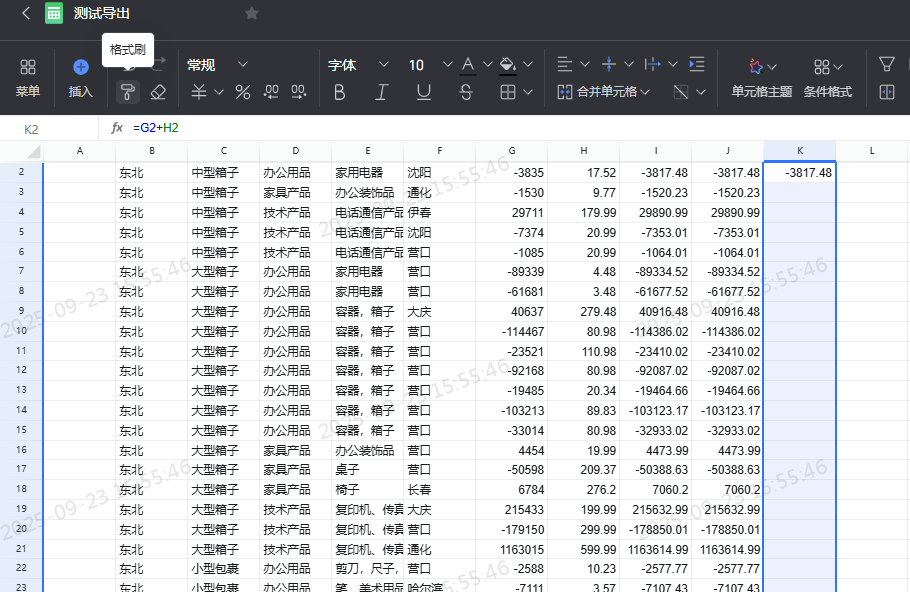Image resolution: width=910 pixels, height=592 pixels.
Task: Open 条件格式 conditional formatting
Action: [x=828, y=78]
